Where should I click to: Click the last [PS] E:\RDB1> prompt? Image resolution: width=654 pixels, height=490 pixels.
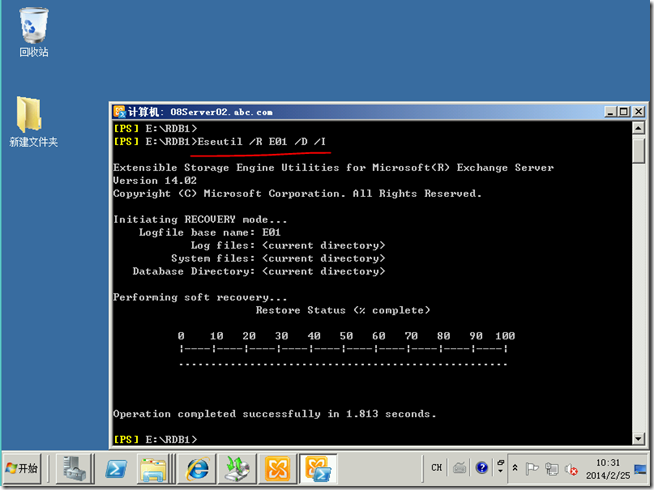point(155,439)
